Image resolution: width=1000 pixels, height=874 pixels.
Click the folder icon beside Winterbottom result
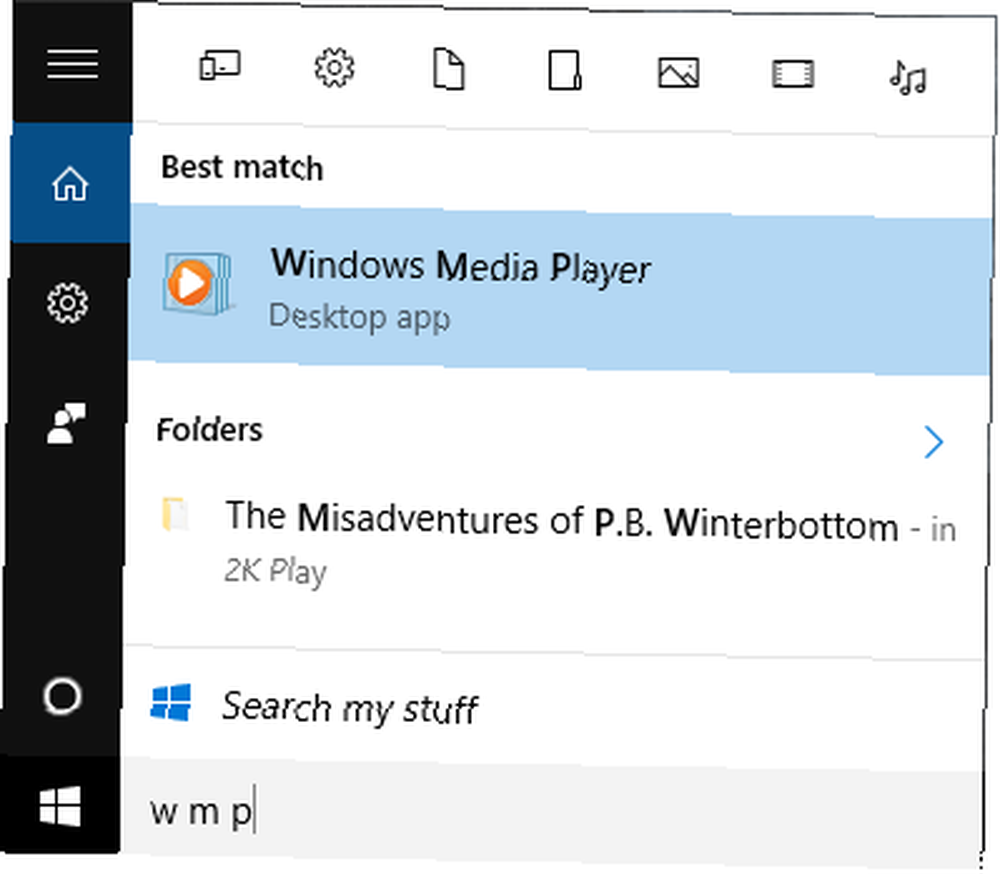(174, 514)
